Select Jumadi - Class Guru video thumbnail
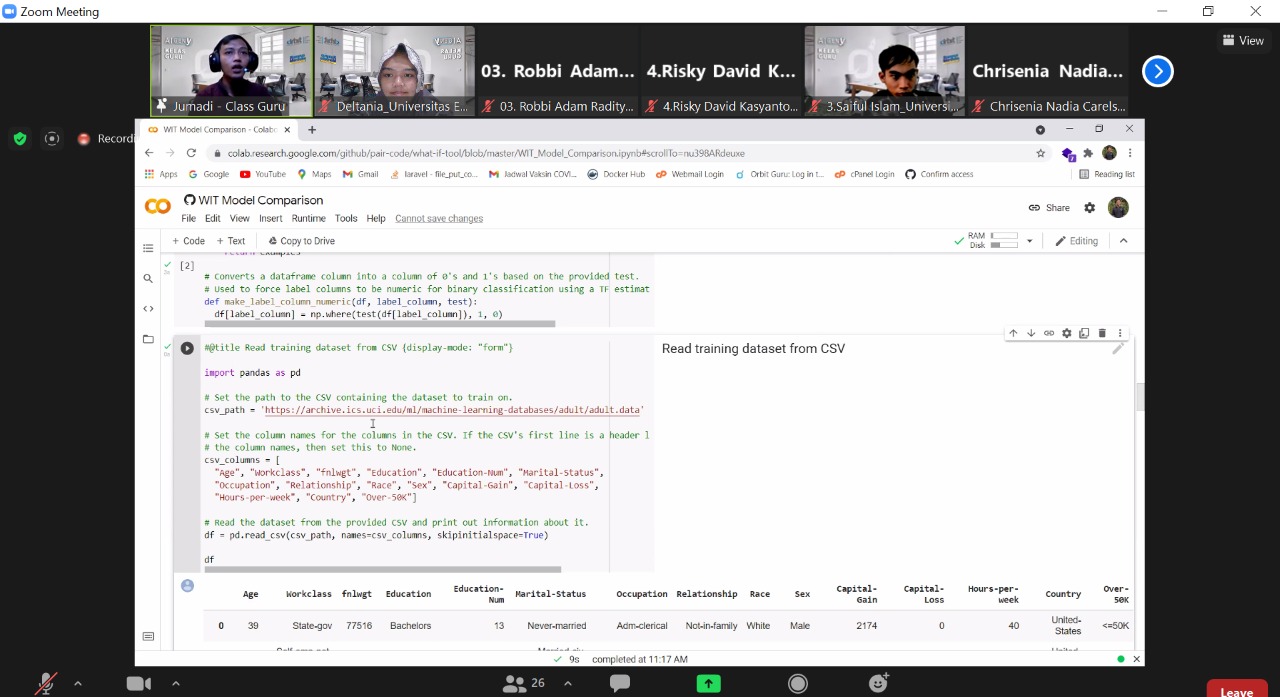1280x697 pixels. [231, 71]
